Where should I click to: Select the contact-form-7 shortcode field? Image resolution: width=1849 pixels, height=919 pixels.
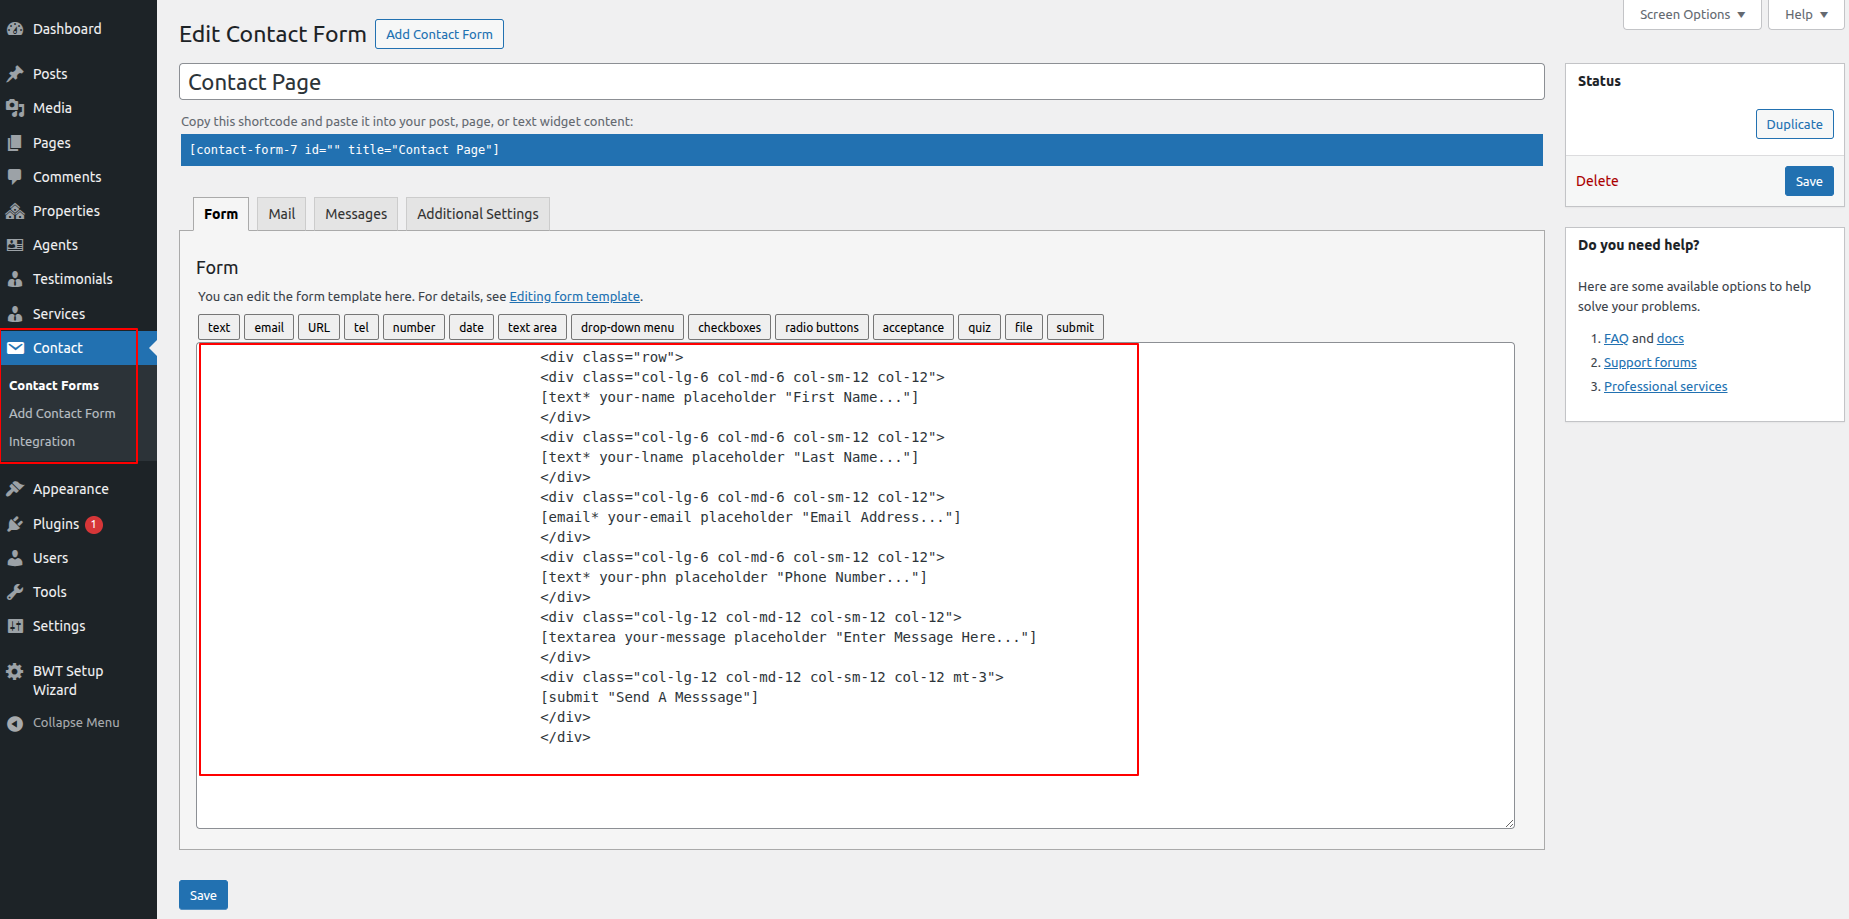861,150
